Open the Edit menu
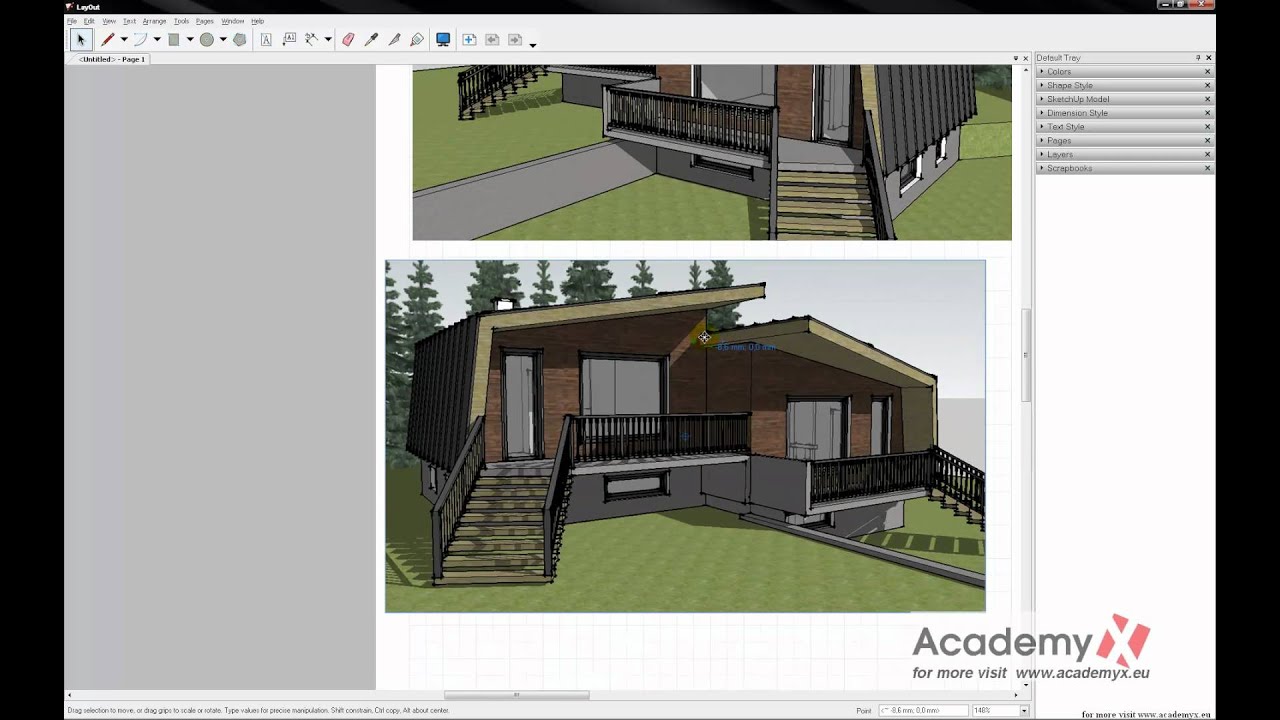 (89, 21)
